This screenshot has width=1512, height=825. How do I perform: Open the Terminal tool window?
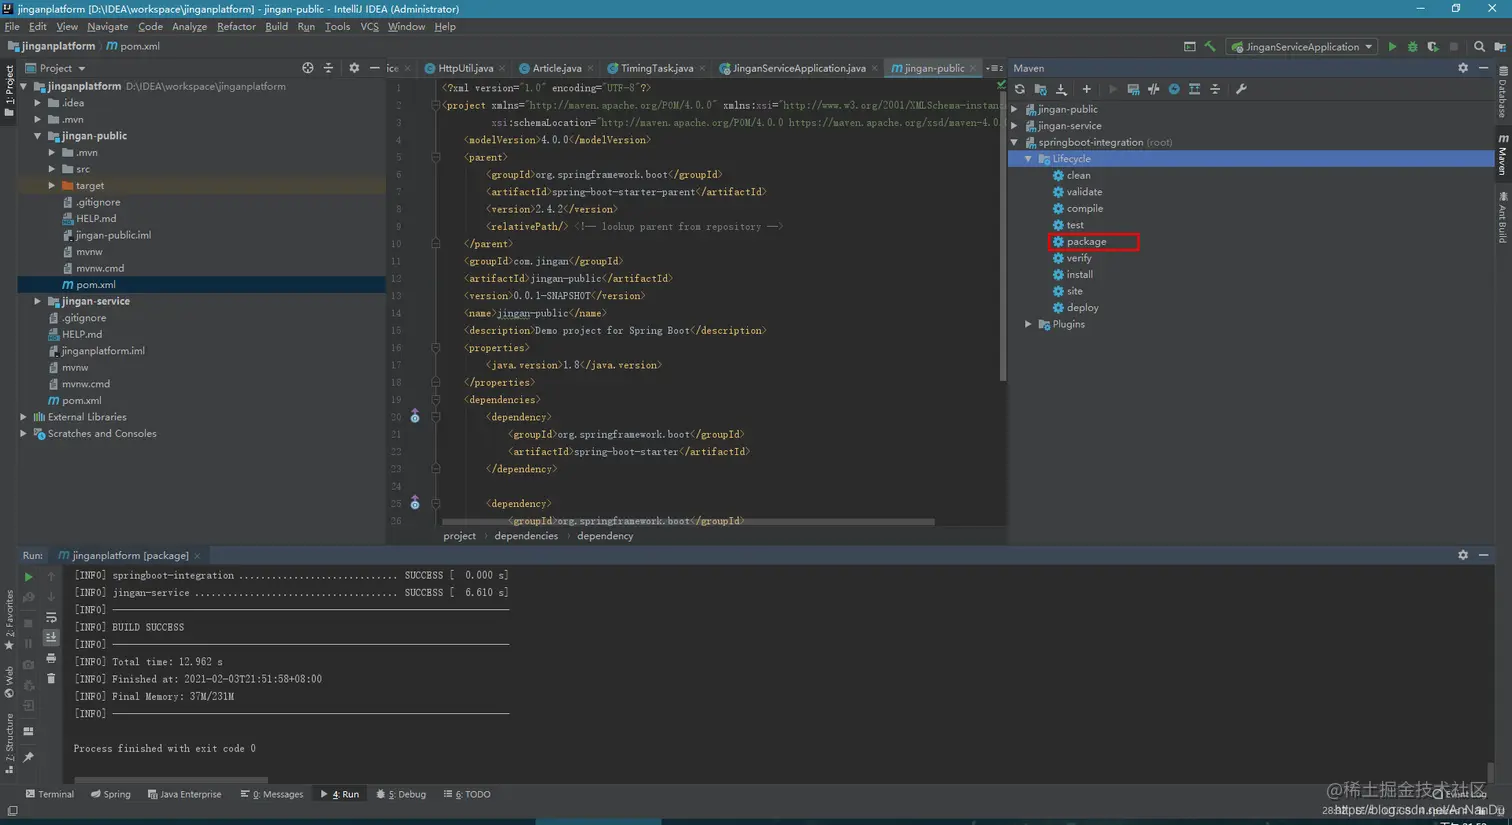point(49,794)
